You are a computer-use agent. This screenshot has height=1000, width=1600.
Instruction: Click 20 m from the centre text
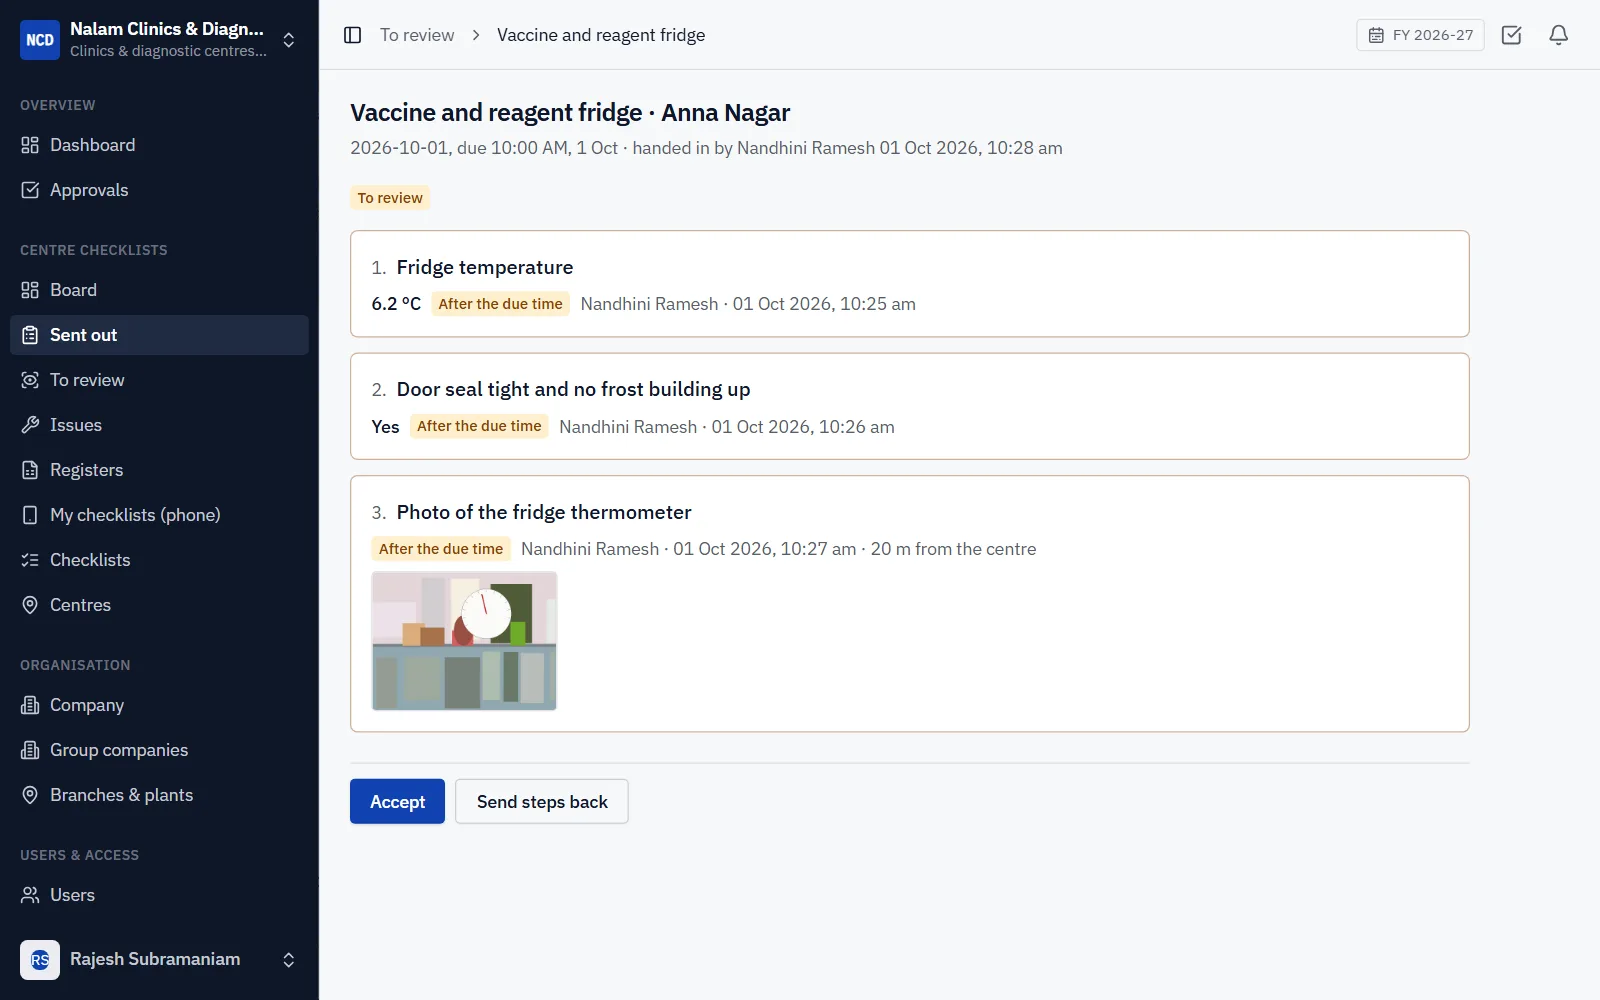[953, 549]
